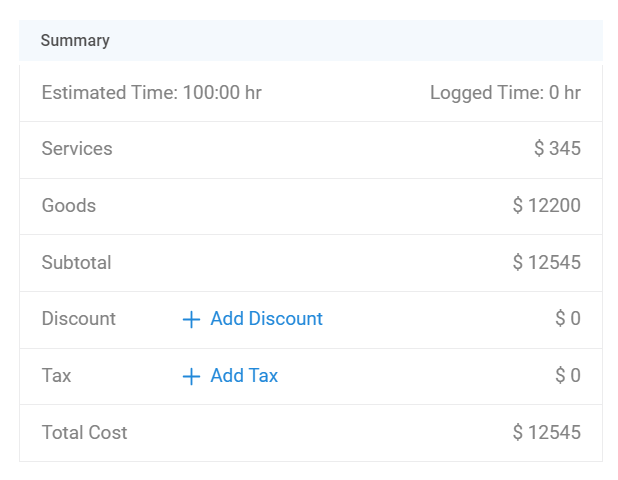Select the $ 0 tax amount

click(x=568, y=376)
